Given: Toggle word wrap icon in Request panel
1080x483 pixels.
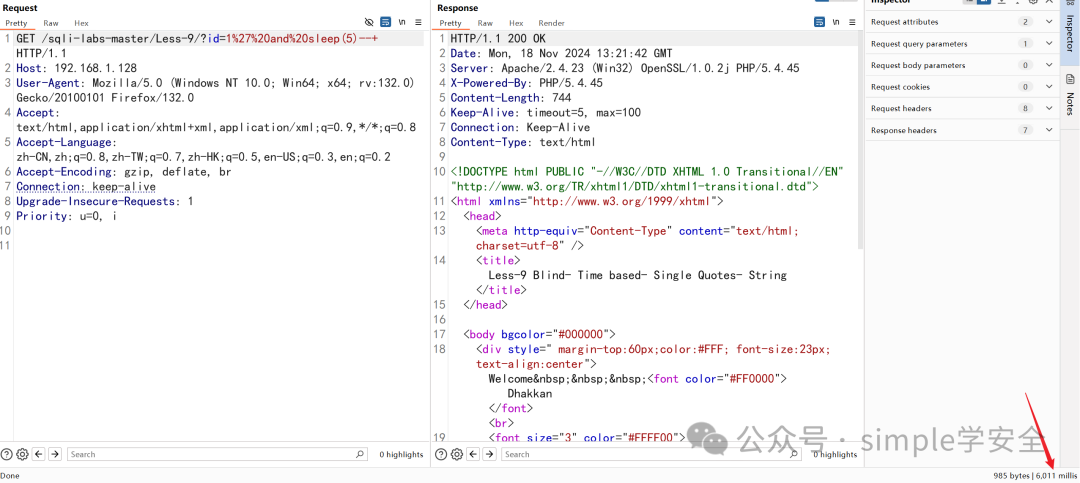Looking at the screenshot, I should pos(386,22).
